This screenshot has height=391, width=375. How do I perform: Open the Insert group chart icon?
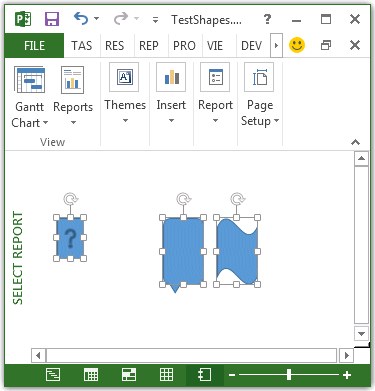[171, 77]
